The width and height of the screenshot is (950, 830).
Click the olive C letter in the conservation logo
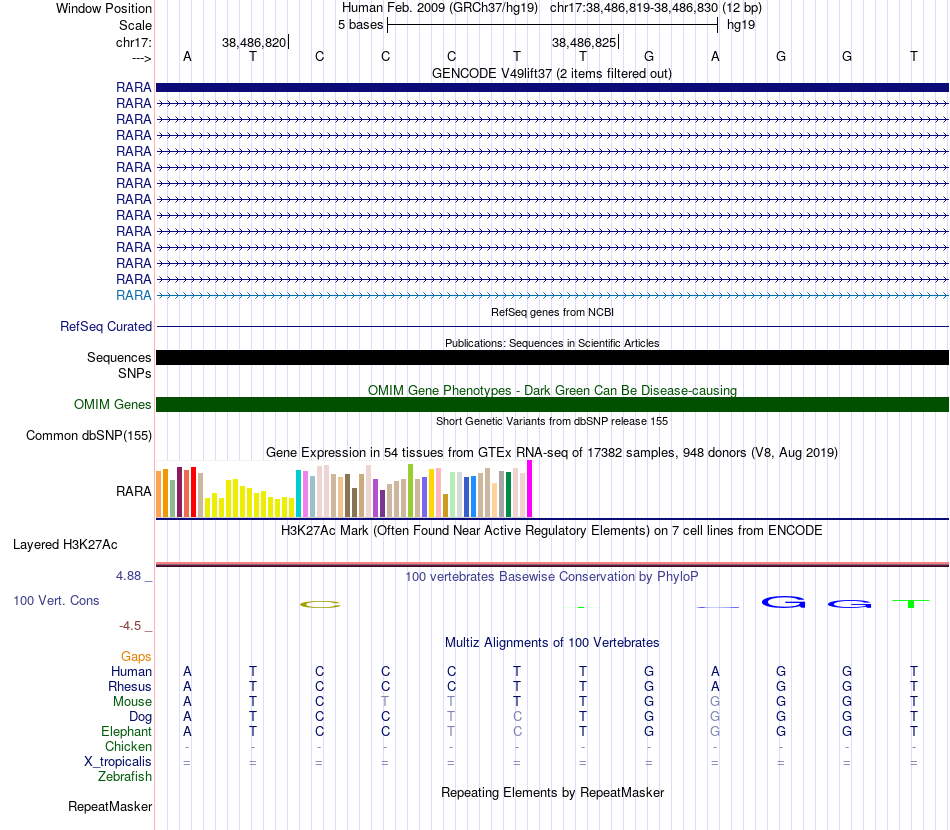click(321, 604)
